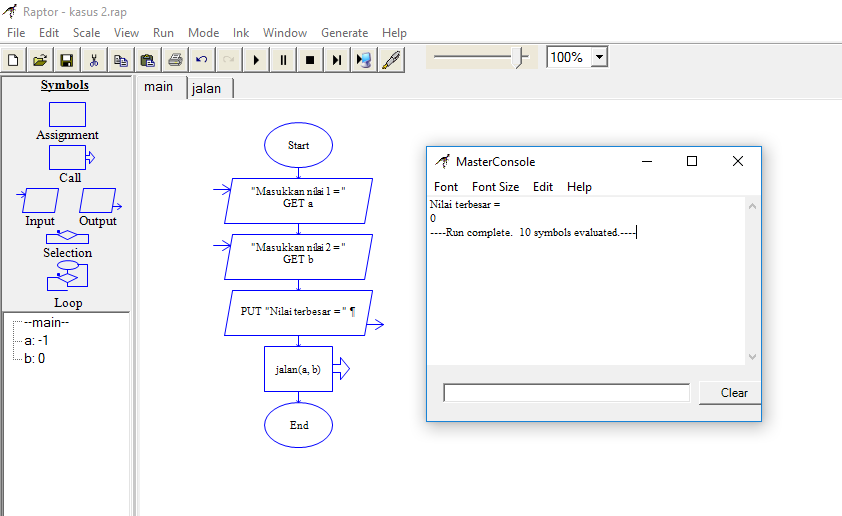This screenshot has height=516, width=842.
Task: Select the PUT Nilai terbesar output shape
Action: pyautogui.click(x=299, y=313)
